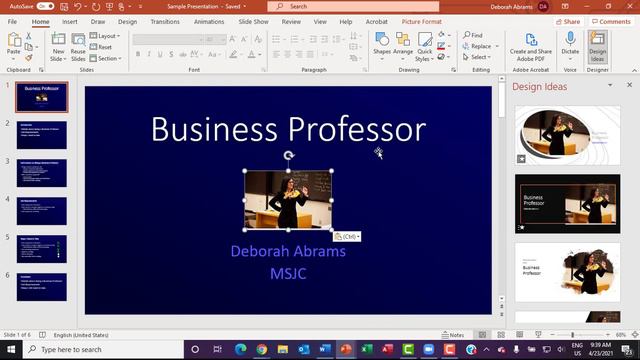Click the Find magnifier button
This screenshot has width=640, height=360.
point(473,35)
